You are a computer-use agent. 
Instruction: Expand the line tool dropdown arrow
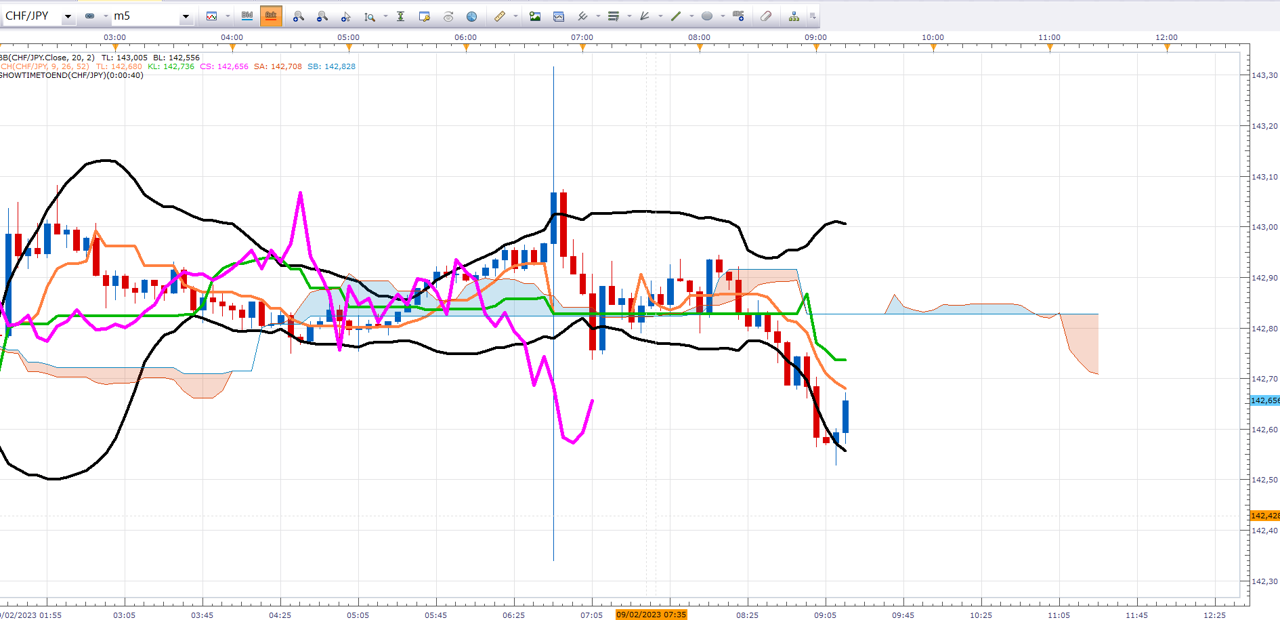coord(692,17)
